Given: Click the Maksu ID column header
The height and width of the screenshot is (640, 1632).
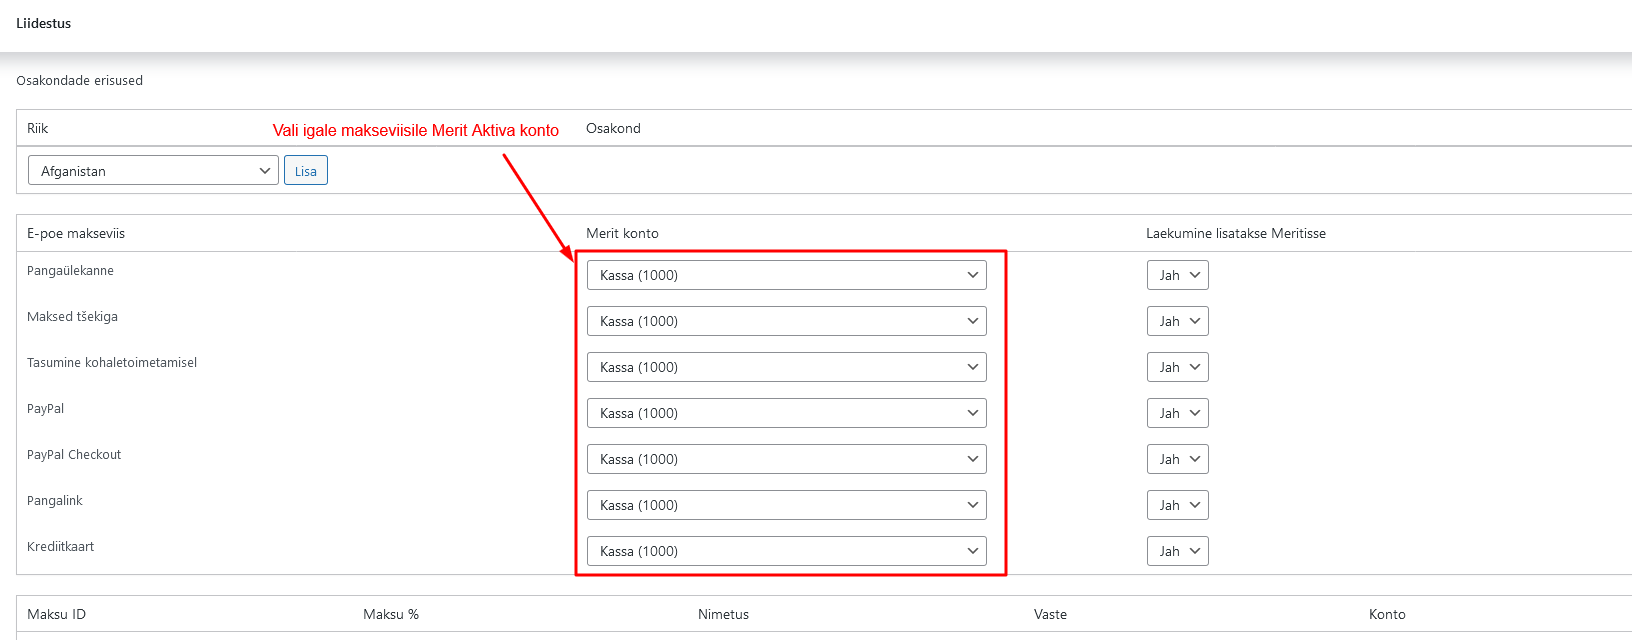Looking at the screenshot, I should [57, 614].
